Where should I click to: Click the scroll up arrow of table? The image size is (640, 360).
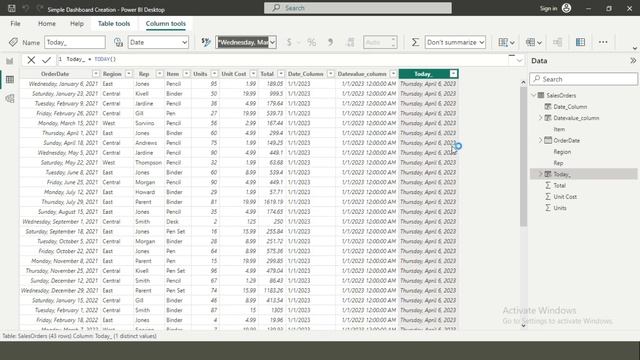[x=523, y=82]
